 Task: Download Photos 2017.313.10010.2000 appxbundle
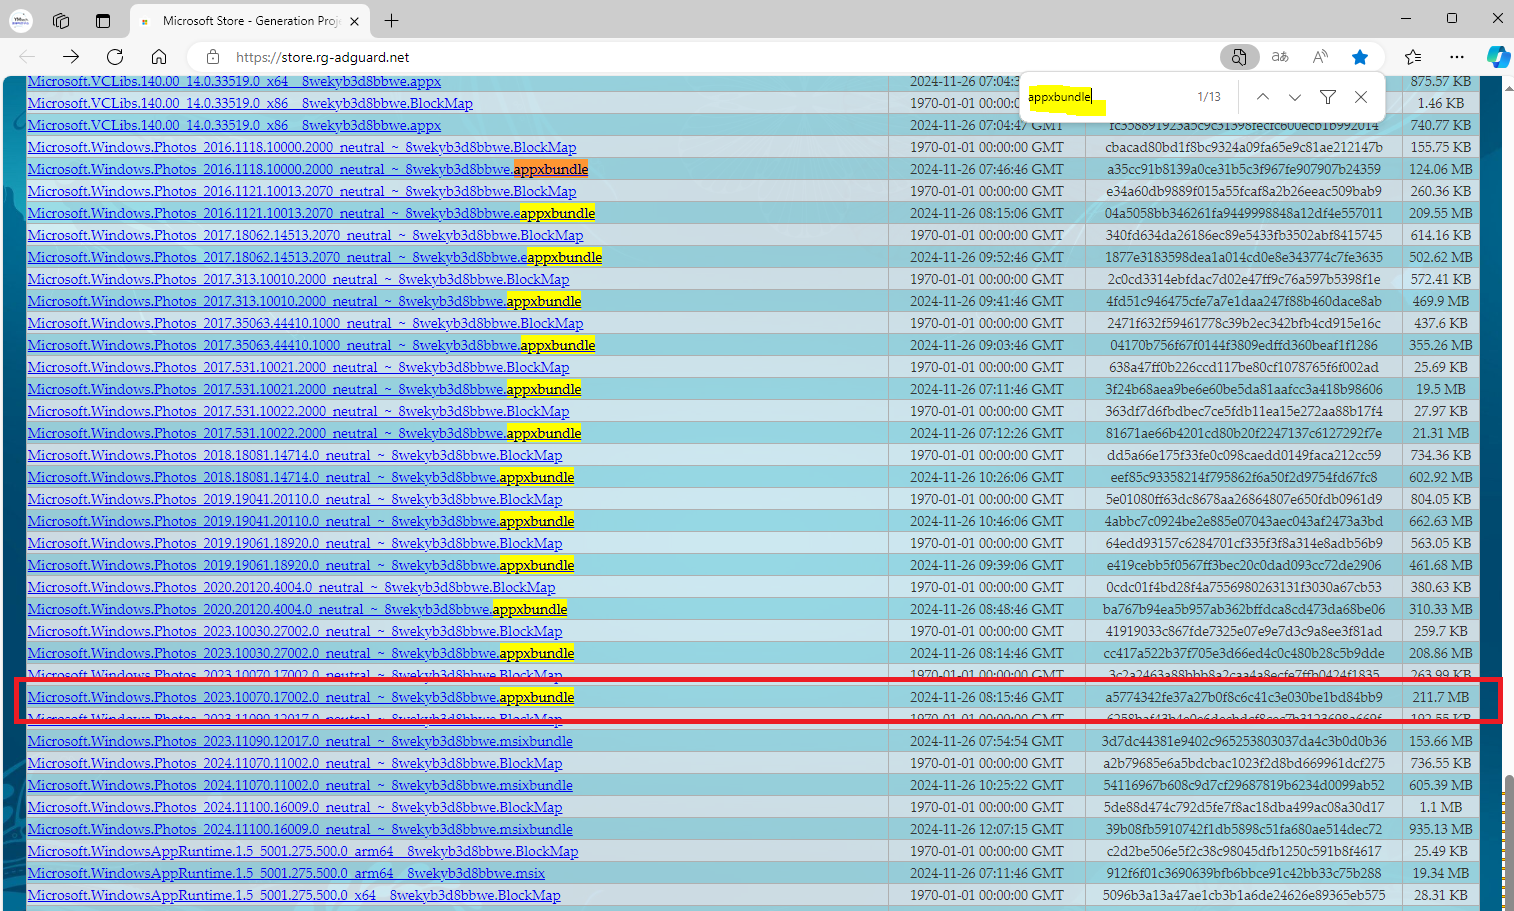pos(304,301)
